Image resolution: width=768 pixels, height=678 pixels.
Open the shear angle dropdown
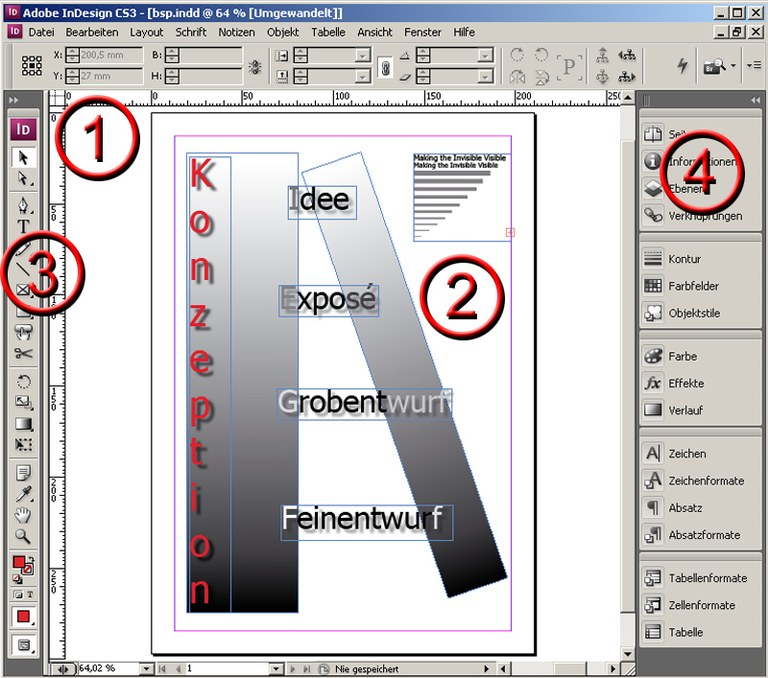click(x=485, y=76)
